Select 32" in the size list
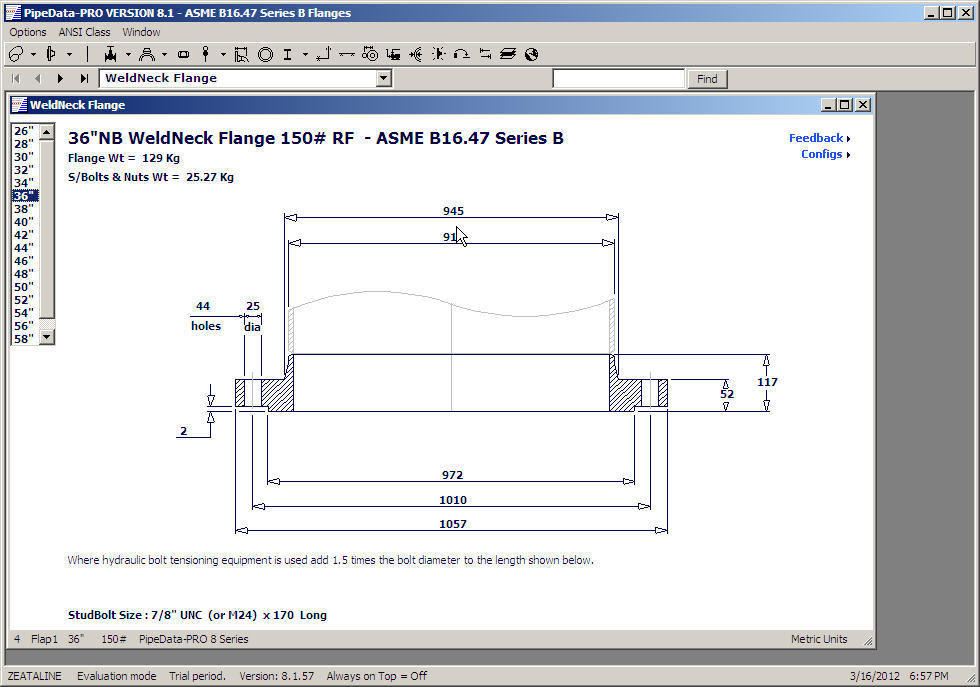980x687 pixels. pos(24,170)
